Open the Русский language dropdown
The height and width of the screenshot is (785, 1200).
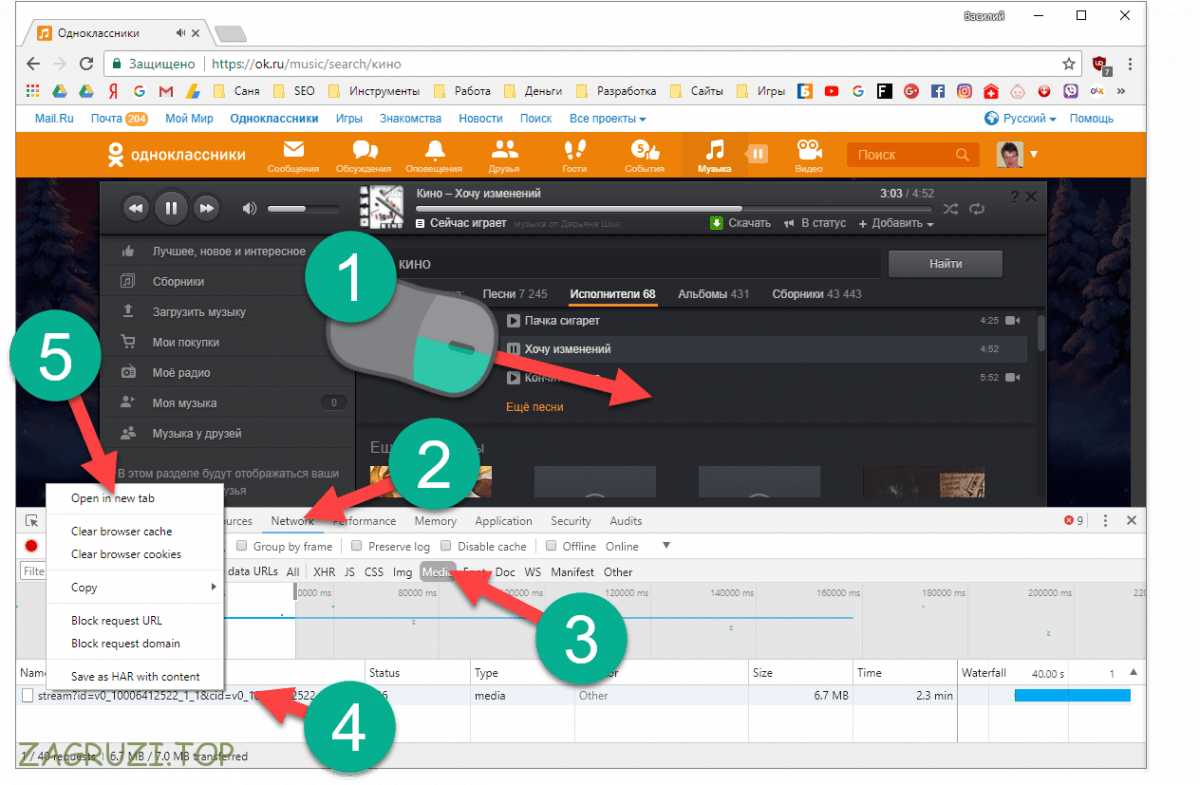tap(1020, 118)
